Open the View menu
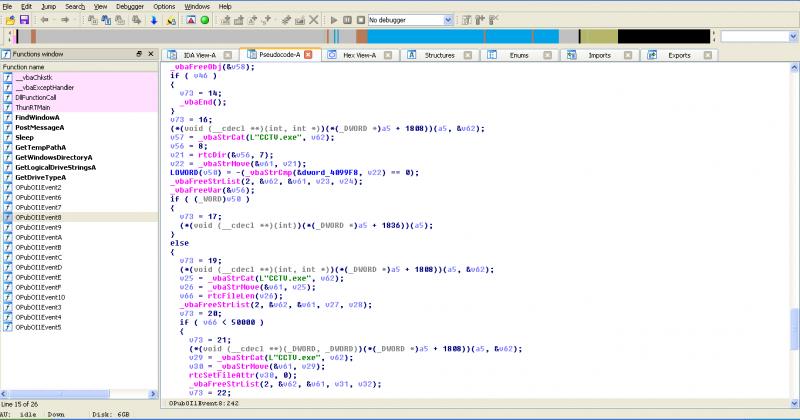This screenshot has height=420, width=800. click(101, 6)
